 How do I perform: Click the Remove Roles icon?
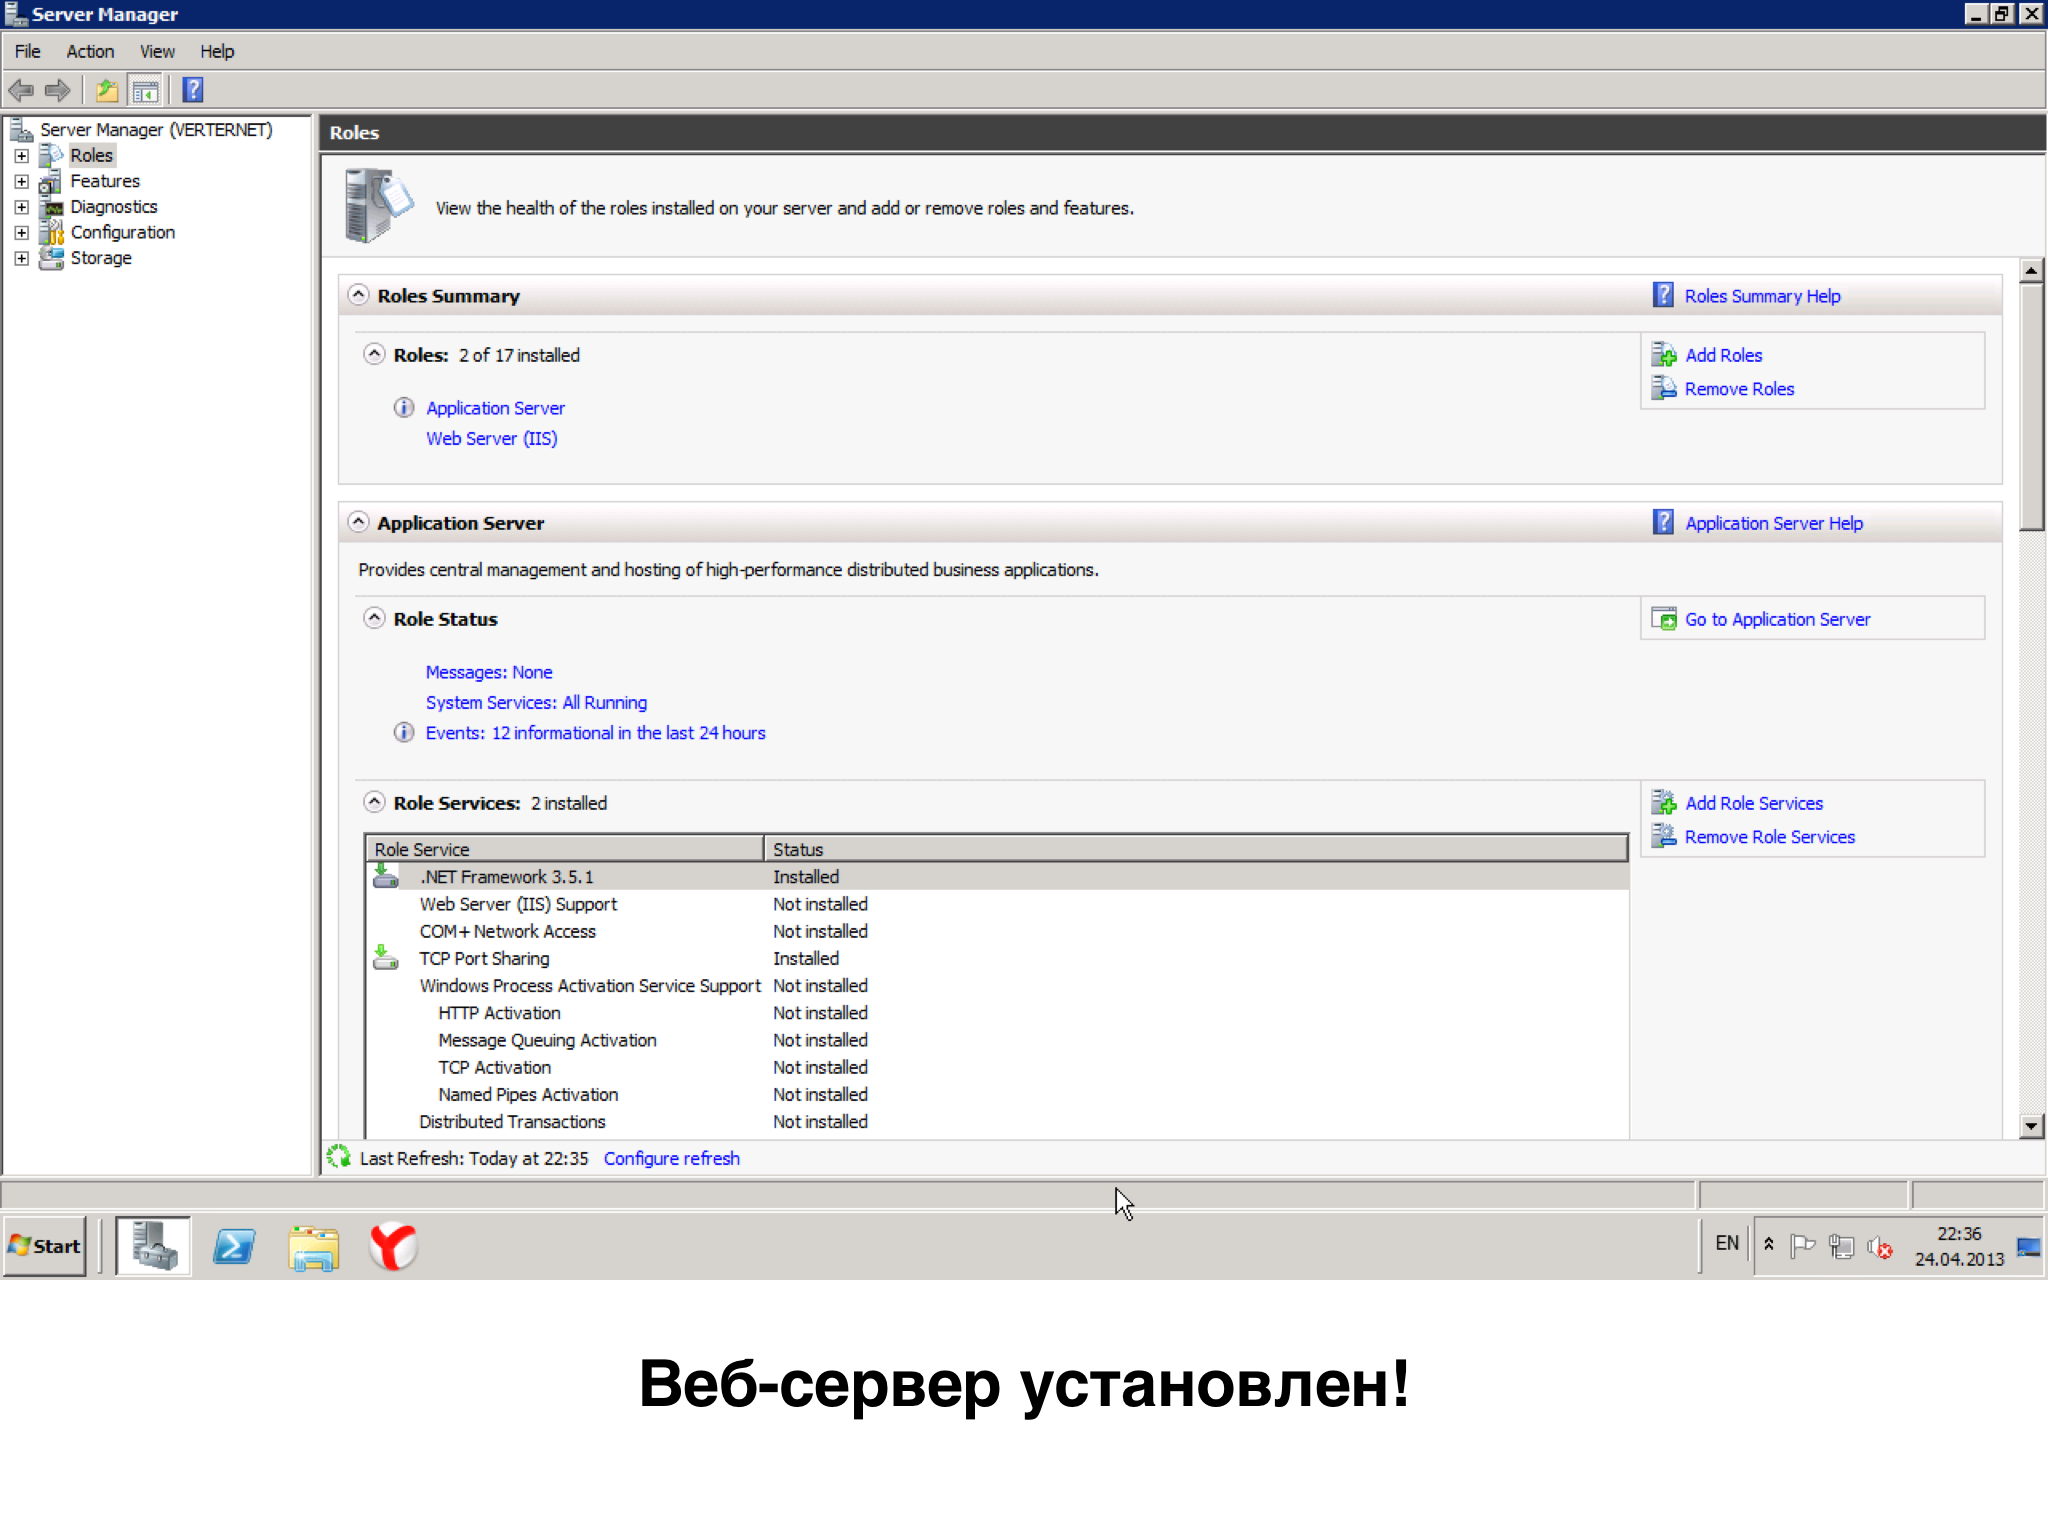1664,389
